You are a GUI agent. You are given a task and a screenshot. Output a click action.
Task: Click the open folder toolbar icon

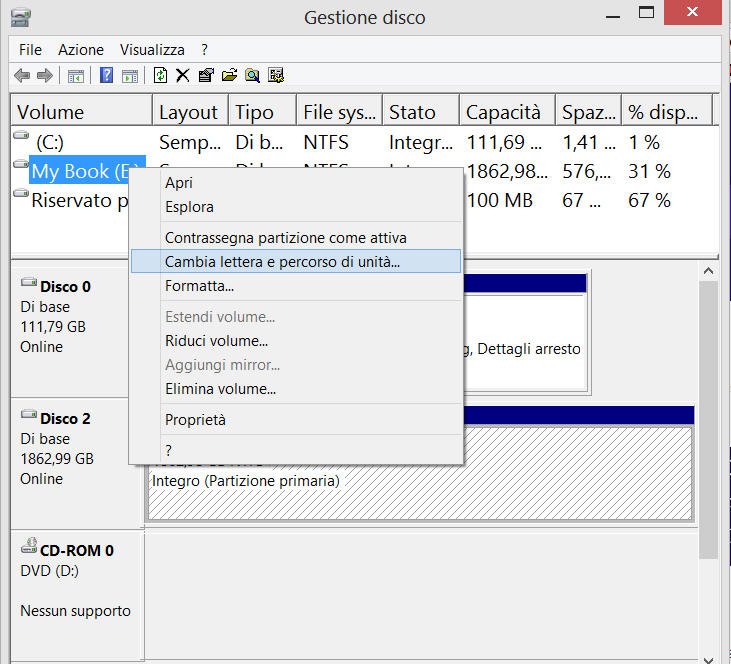pos(229,75)
